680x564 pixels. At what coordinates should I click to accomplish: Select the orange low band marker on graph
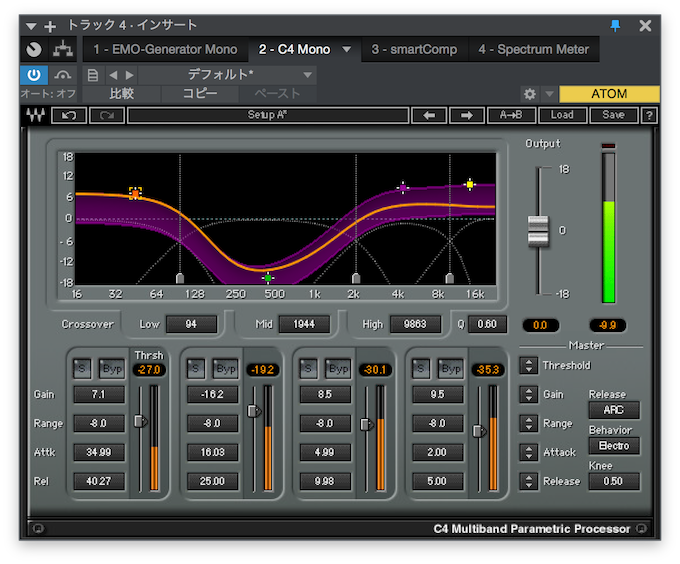(x=135, y=193)
